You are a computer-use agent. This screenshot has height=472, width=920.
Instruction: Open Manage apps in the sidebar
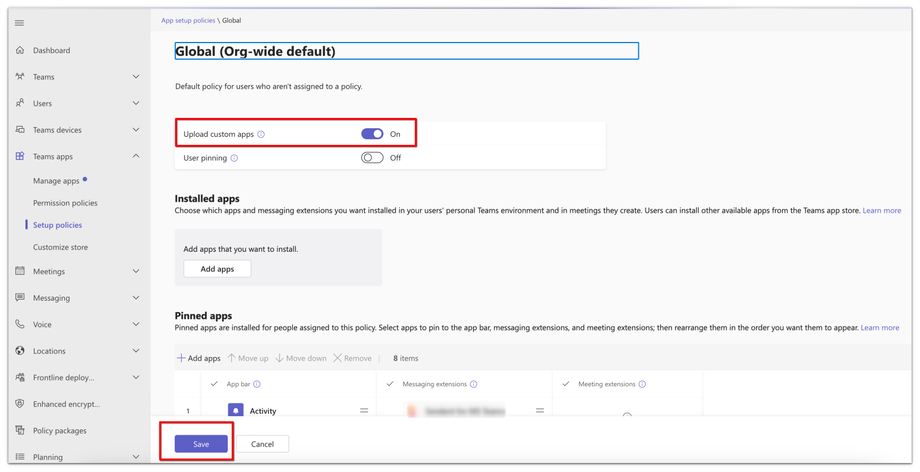coord(56,181)
